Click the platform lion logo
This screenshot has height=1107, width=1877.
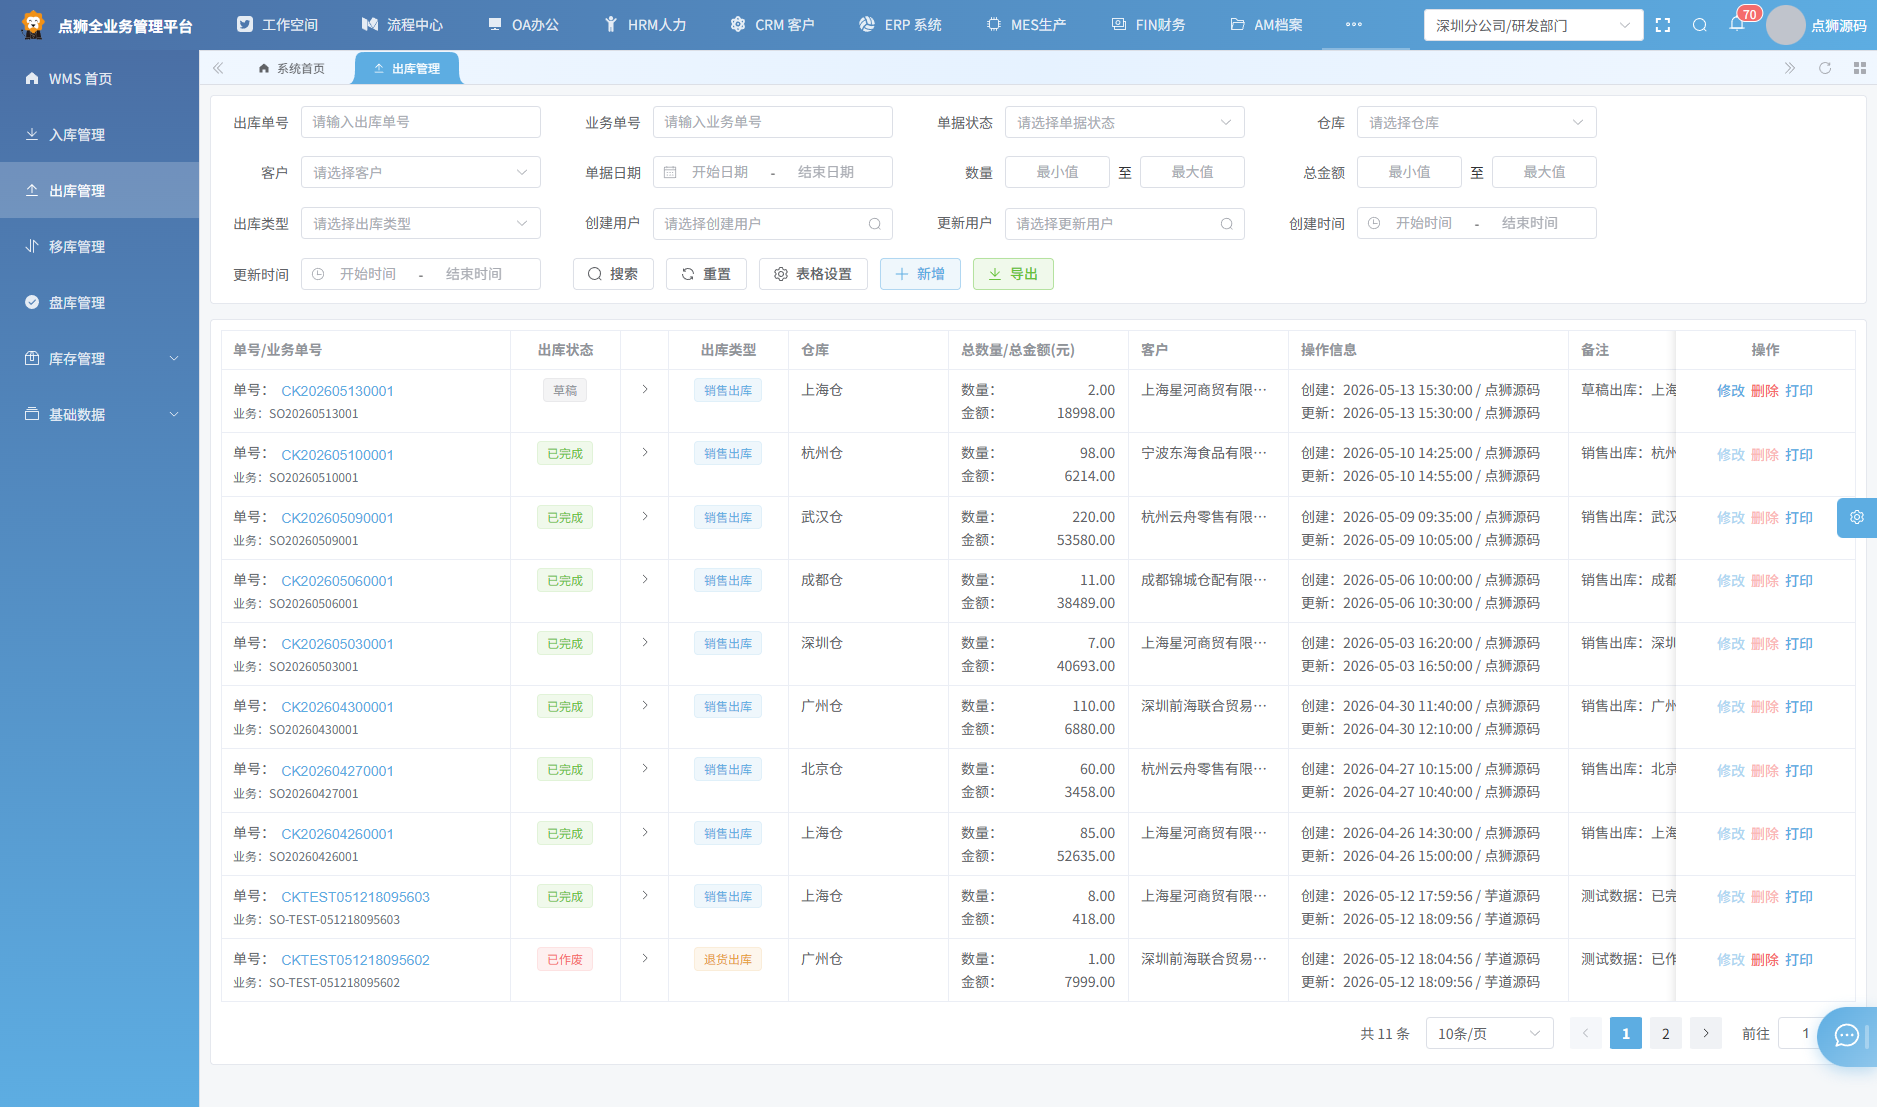[x=33, y=25]
